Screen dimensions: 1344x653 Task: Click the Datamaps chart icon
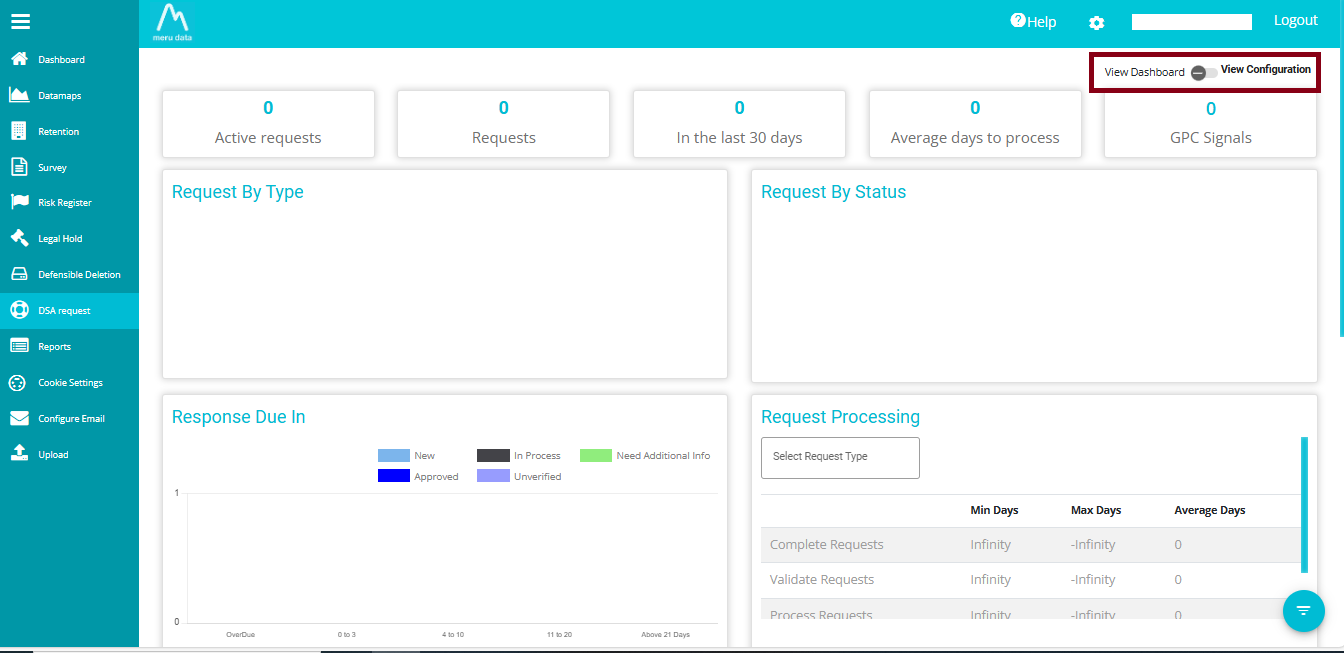(x=18, y=95)
